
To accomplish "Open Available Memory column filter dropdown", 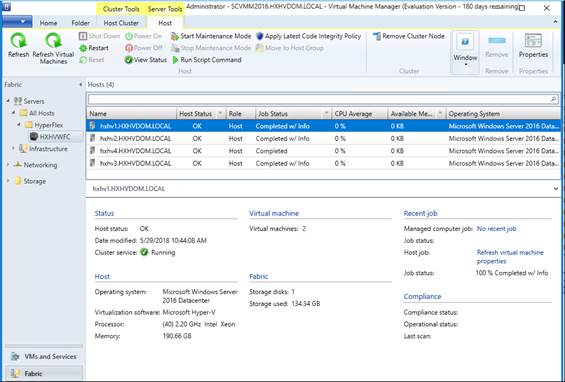I will pos(440,114).
